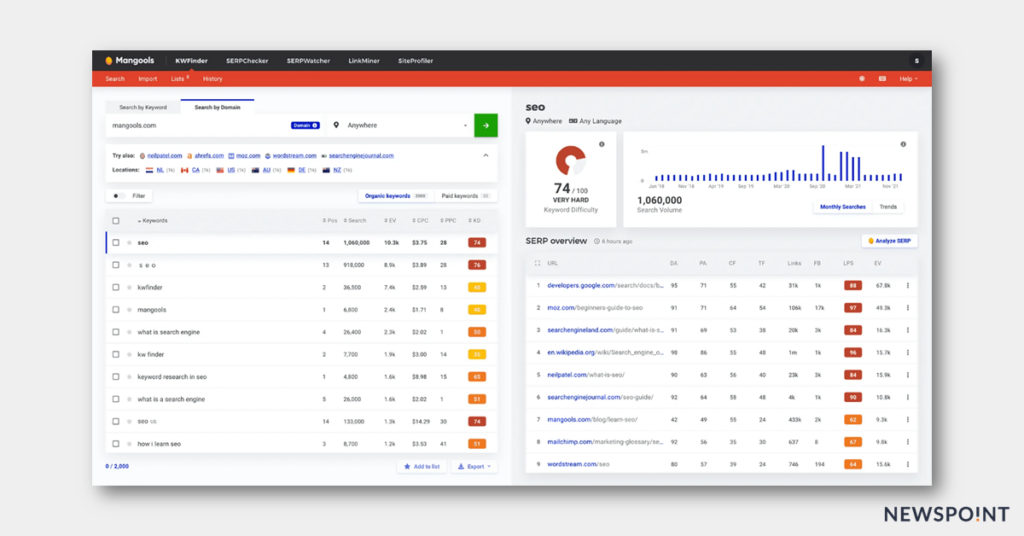Sort by CPC column header

(421, 221)
